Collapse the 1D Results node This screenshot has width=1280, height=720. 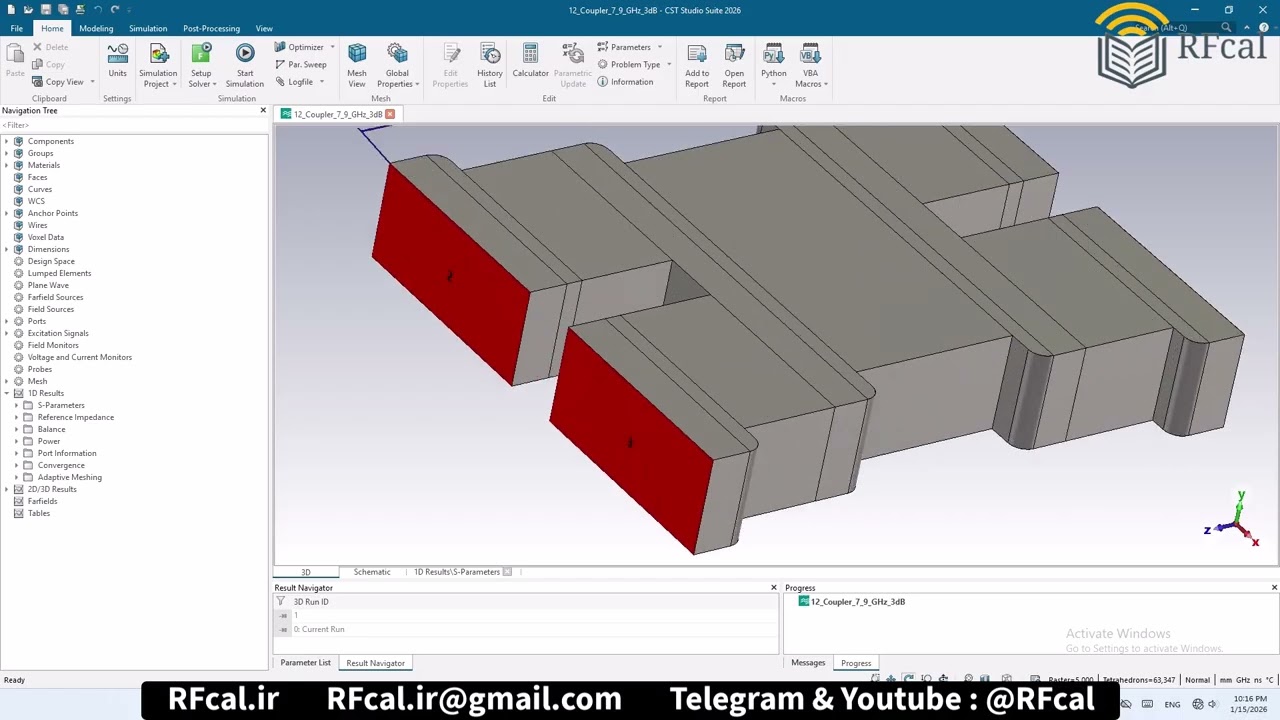pos(6,393)
